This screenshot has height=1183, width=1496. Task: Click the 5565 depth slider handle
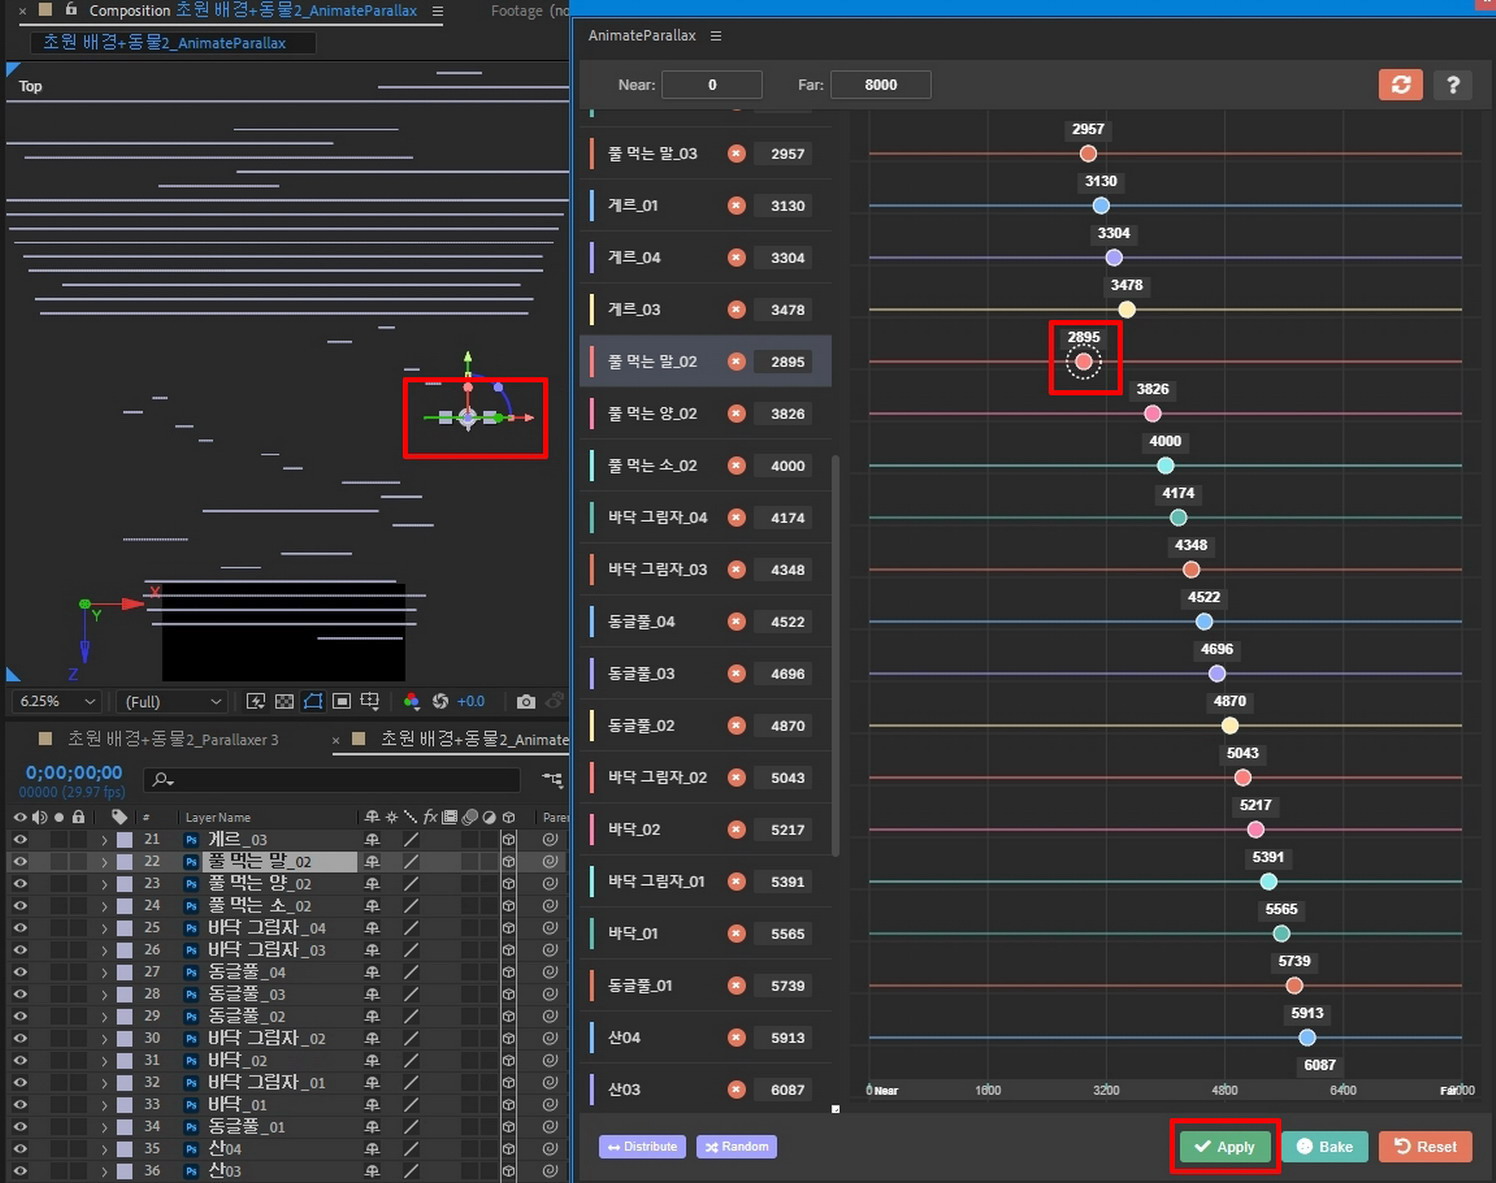point(1281,934)
